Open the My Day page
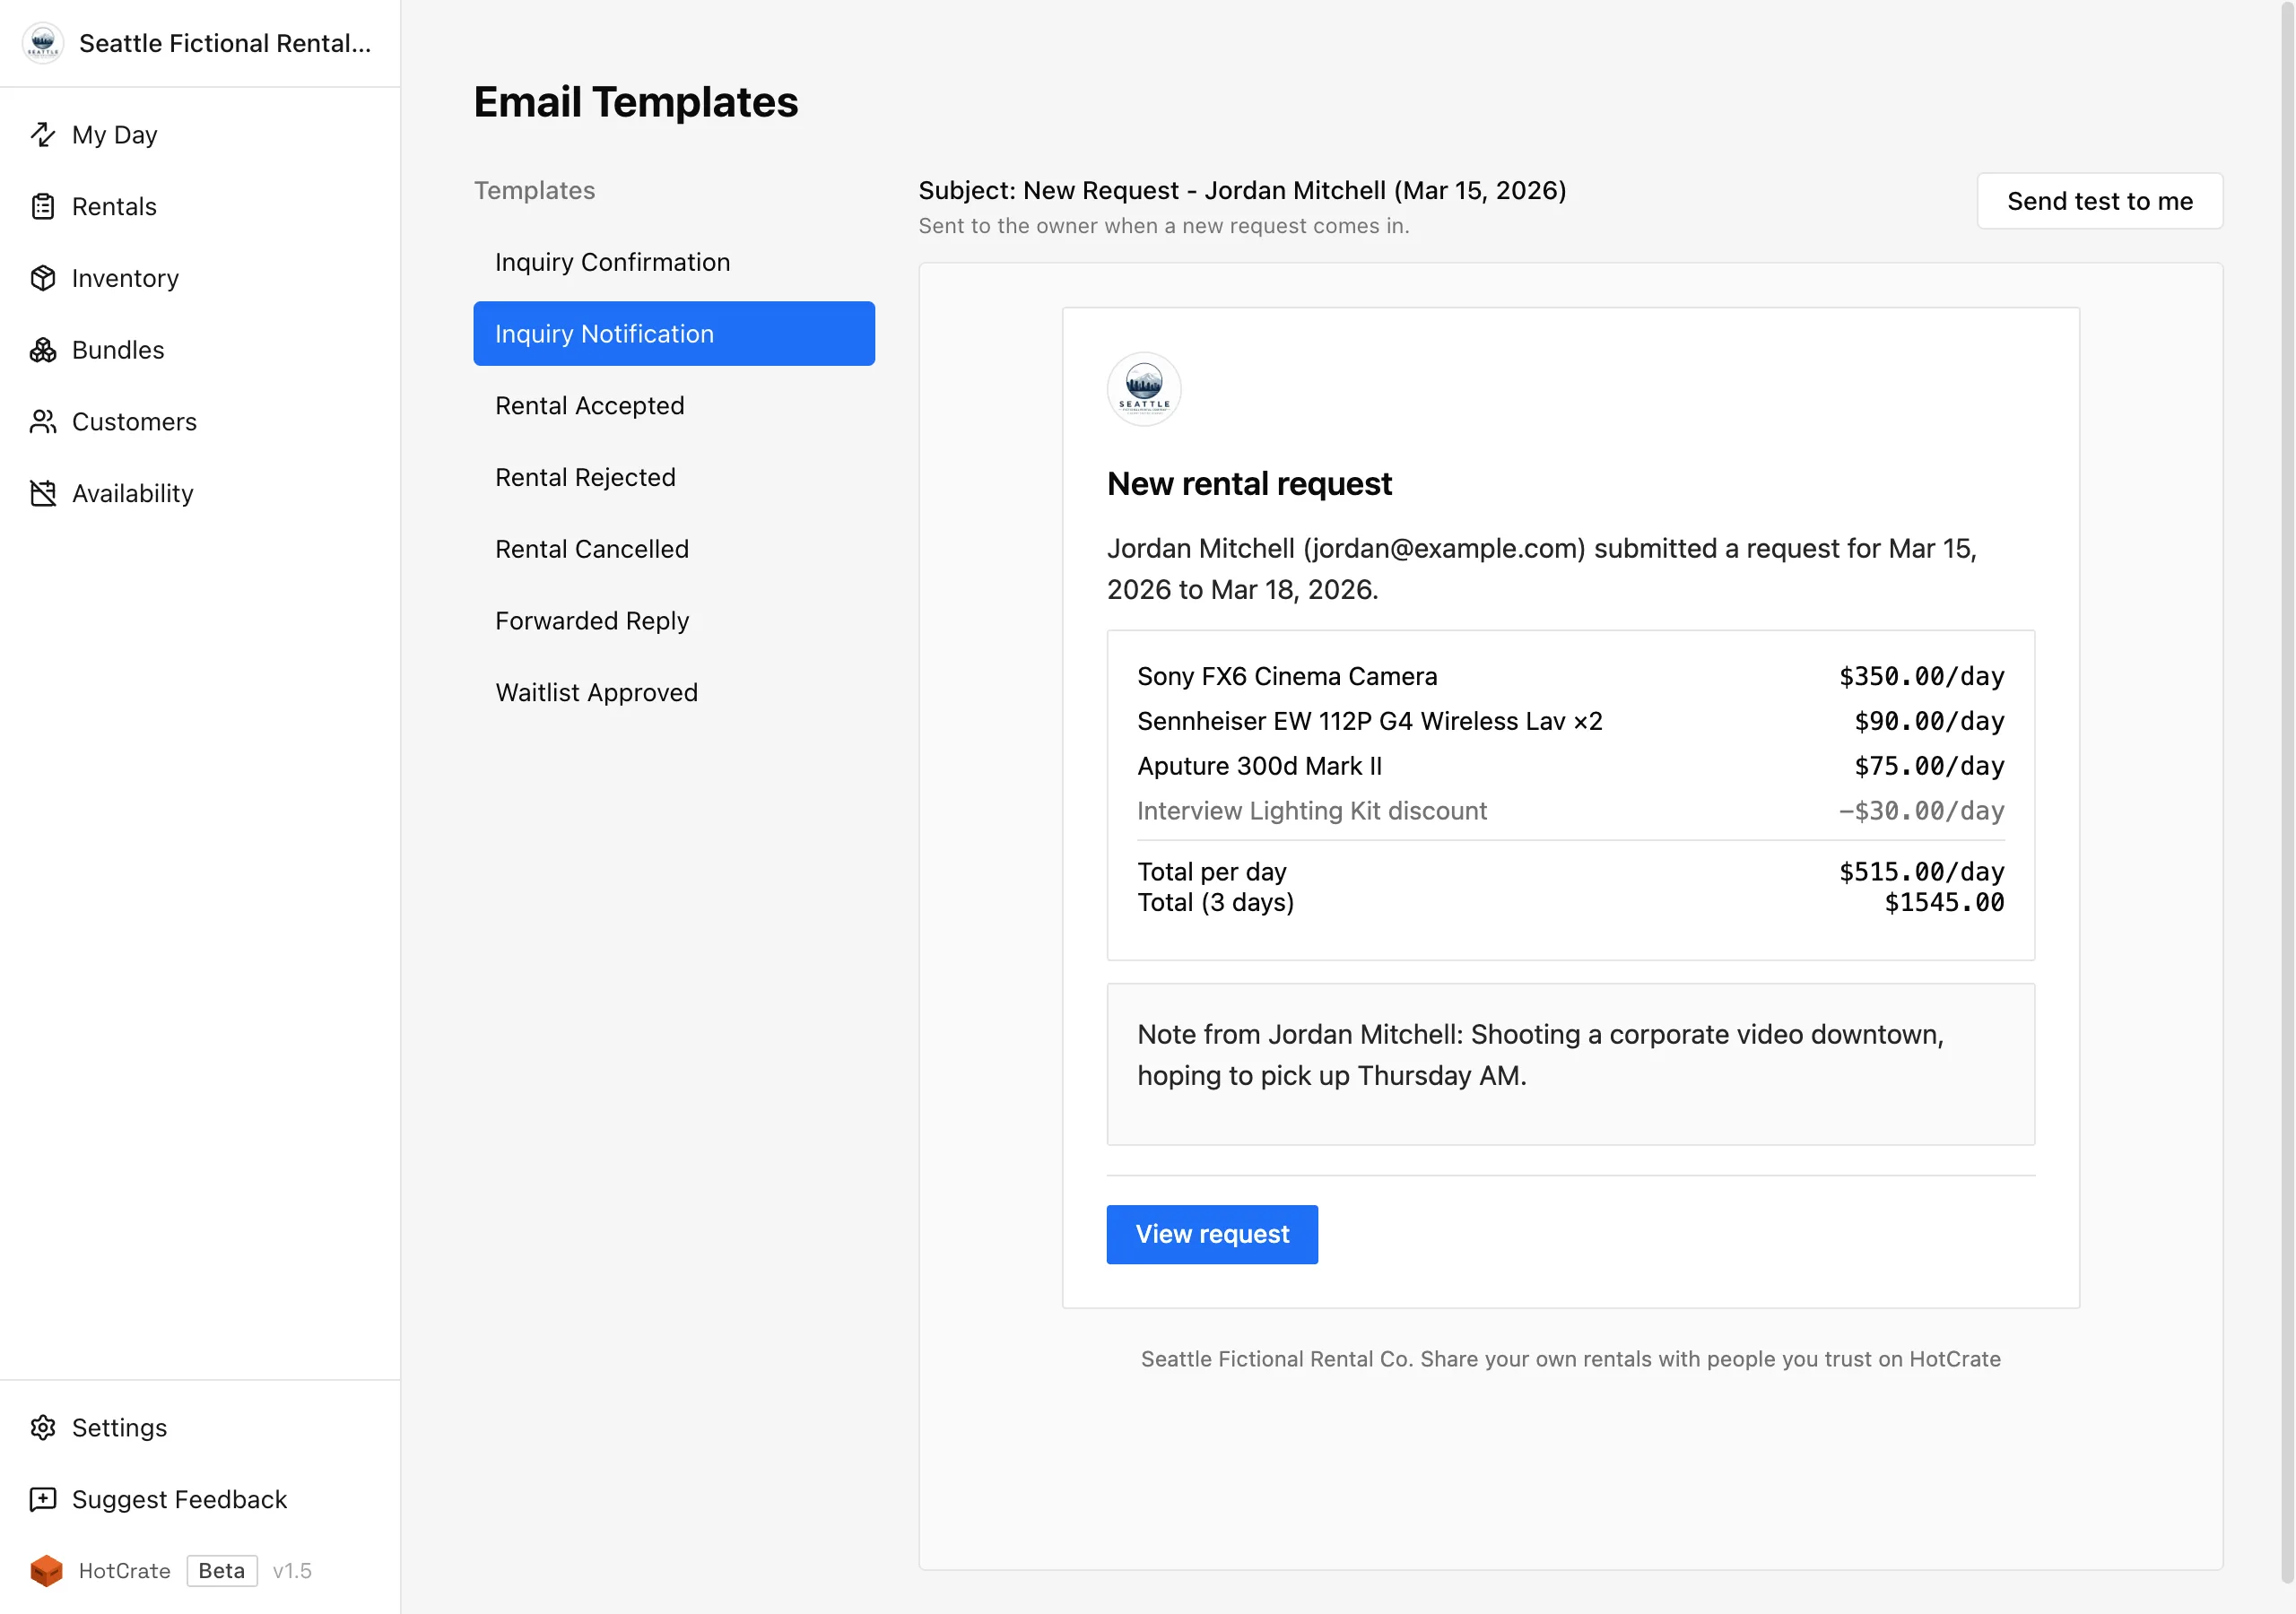 click(x=200, y=134)
